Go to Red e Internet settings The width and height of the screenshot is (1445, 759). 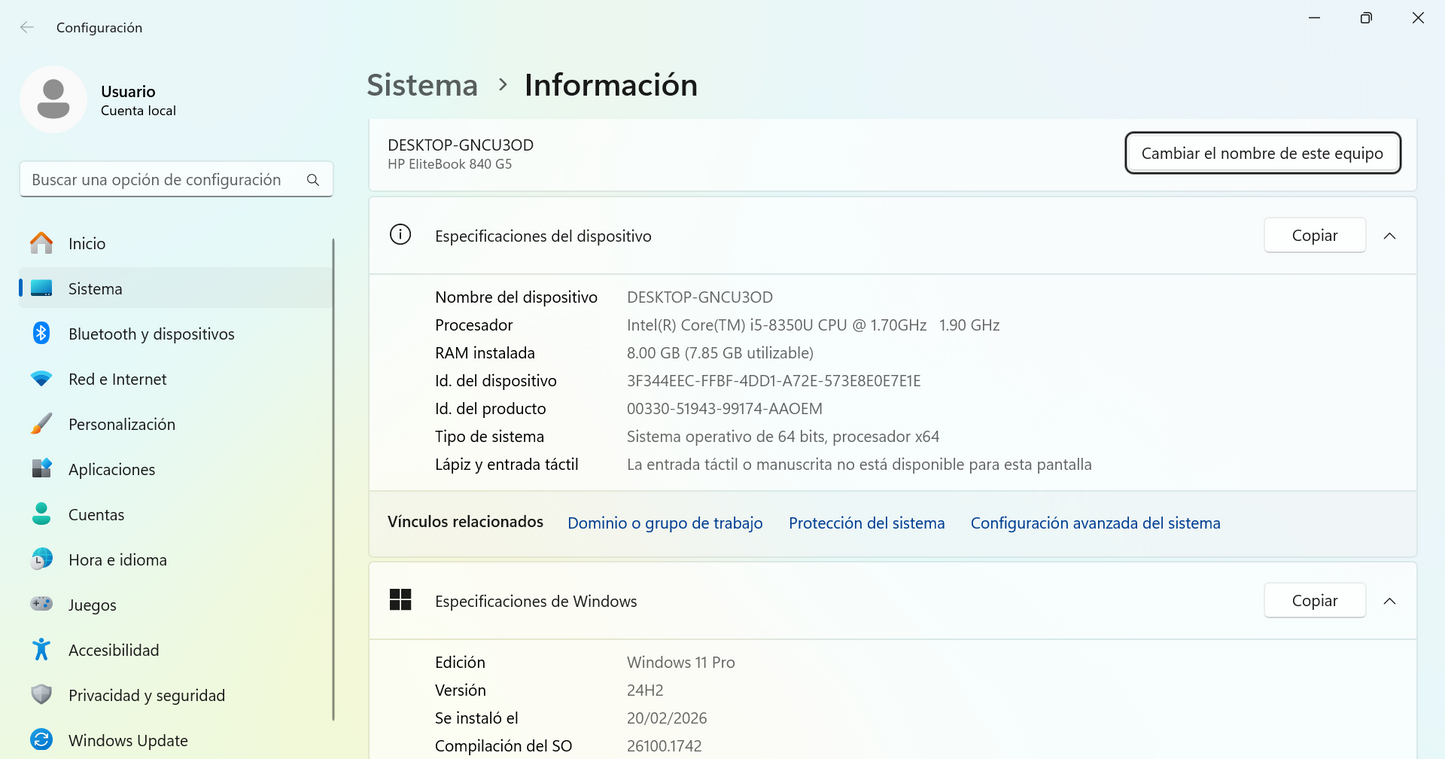[176, 379]
